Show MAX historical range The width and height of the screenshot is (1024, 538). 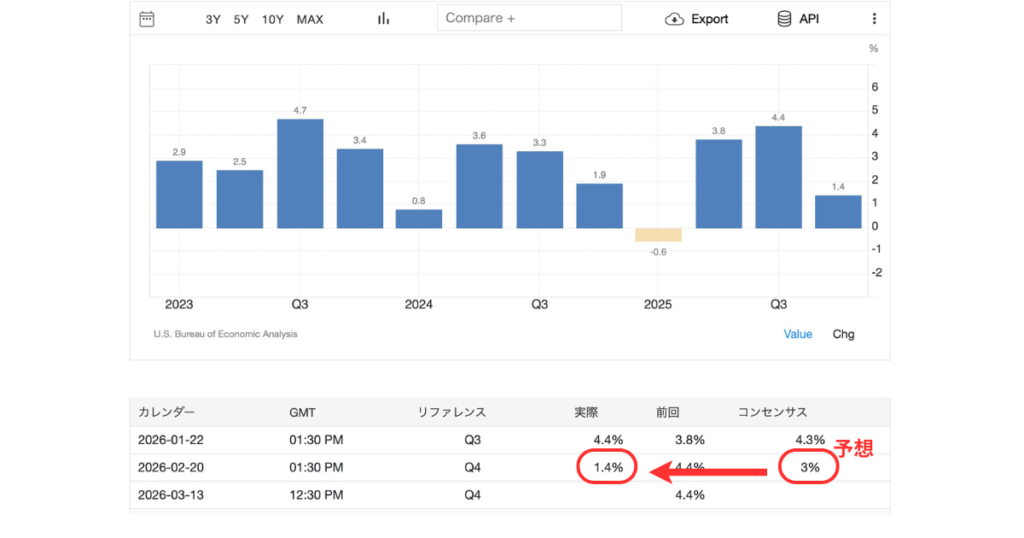310,19
